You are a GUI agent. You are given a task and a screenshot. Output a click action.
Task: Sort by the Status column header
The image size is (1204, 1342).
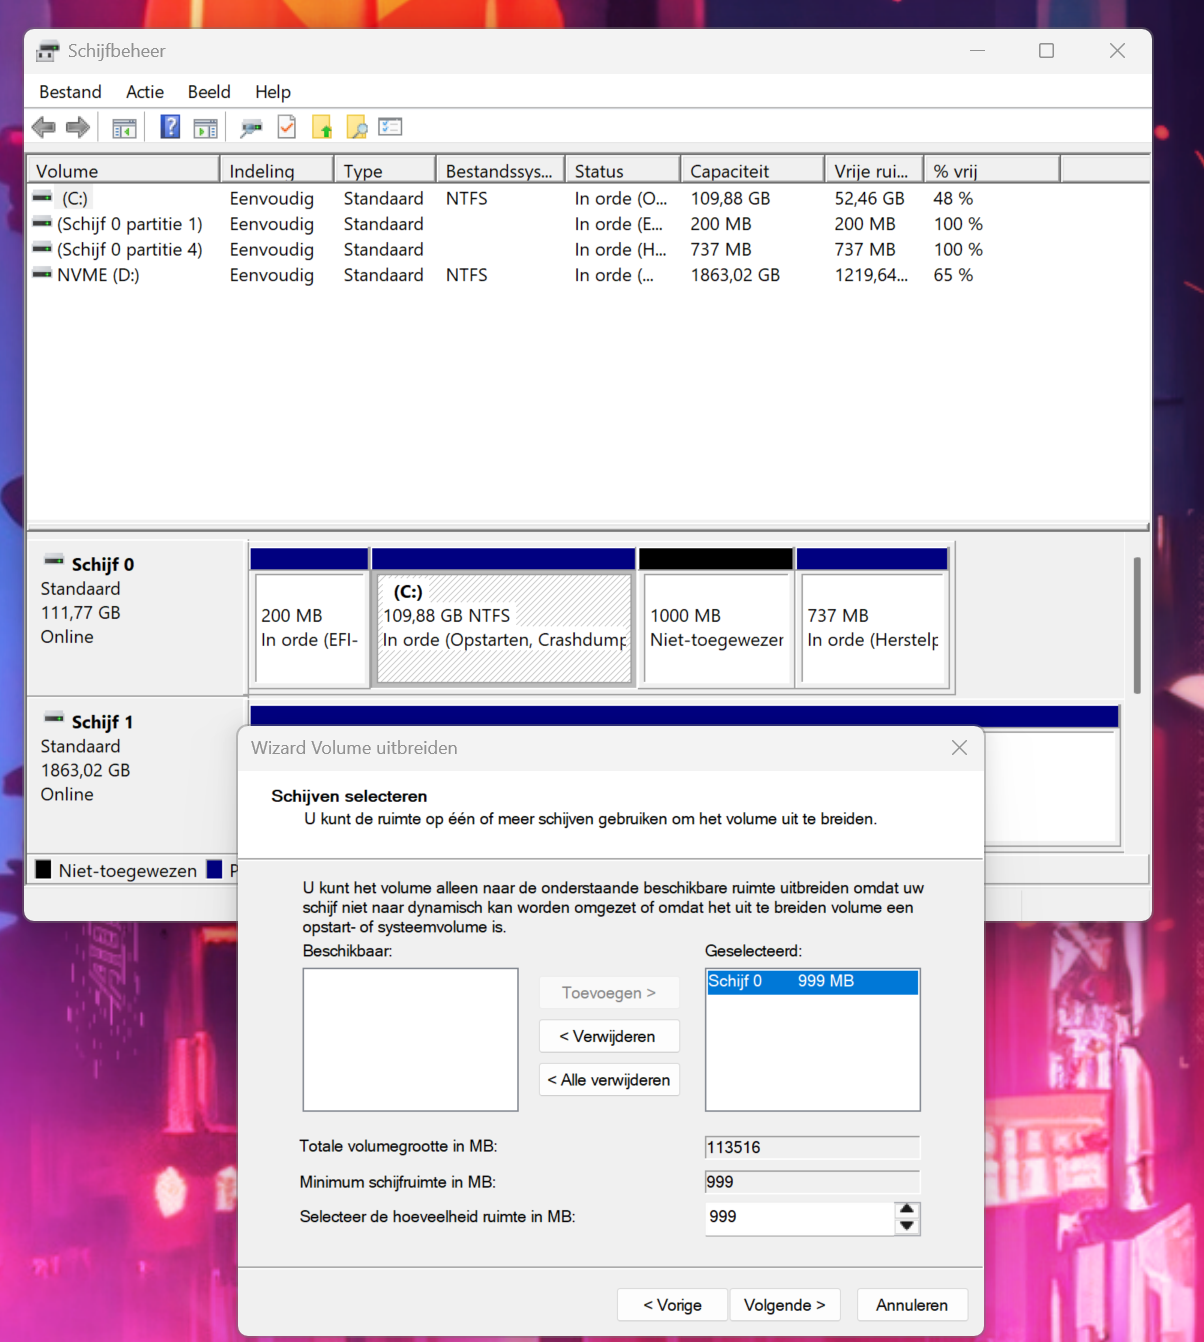pos(623,170)
